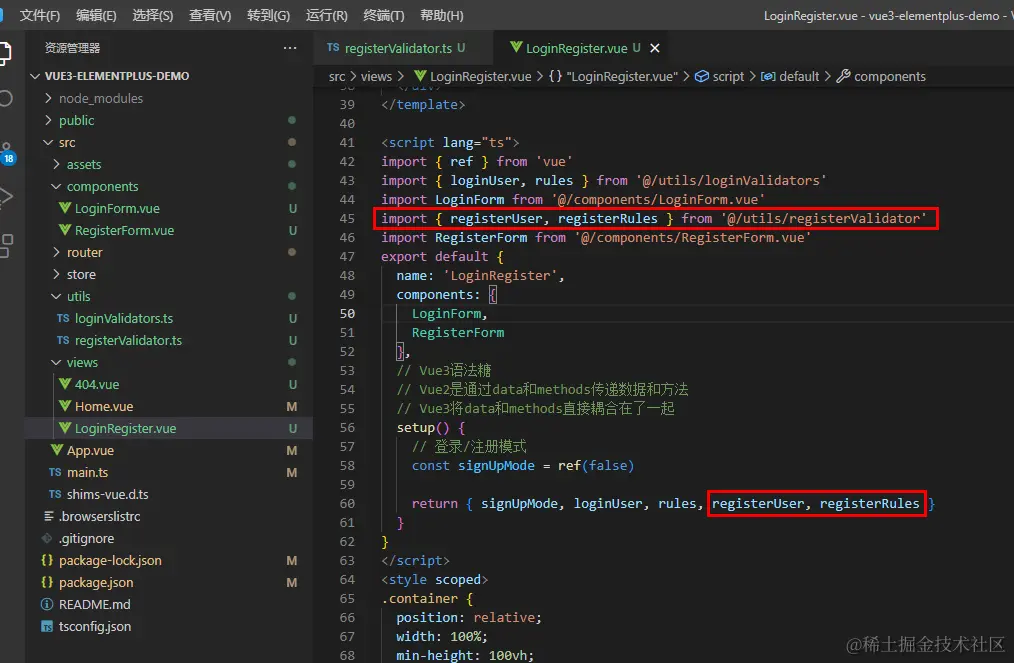
Task: Select the LoginRegister.vue editor tab
Action: pyautogui.click(x=583, y=49)
